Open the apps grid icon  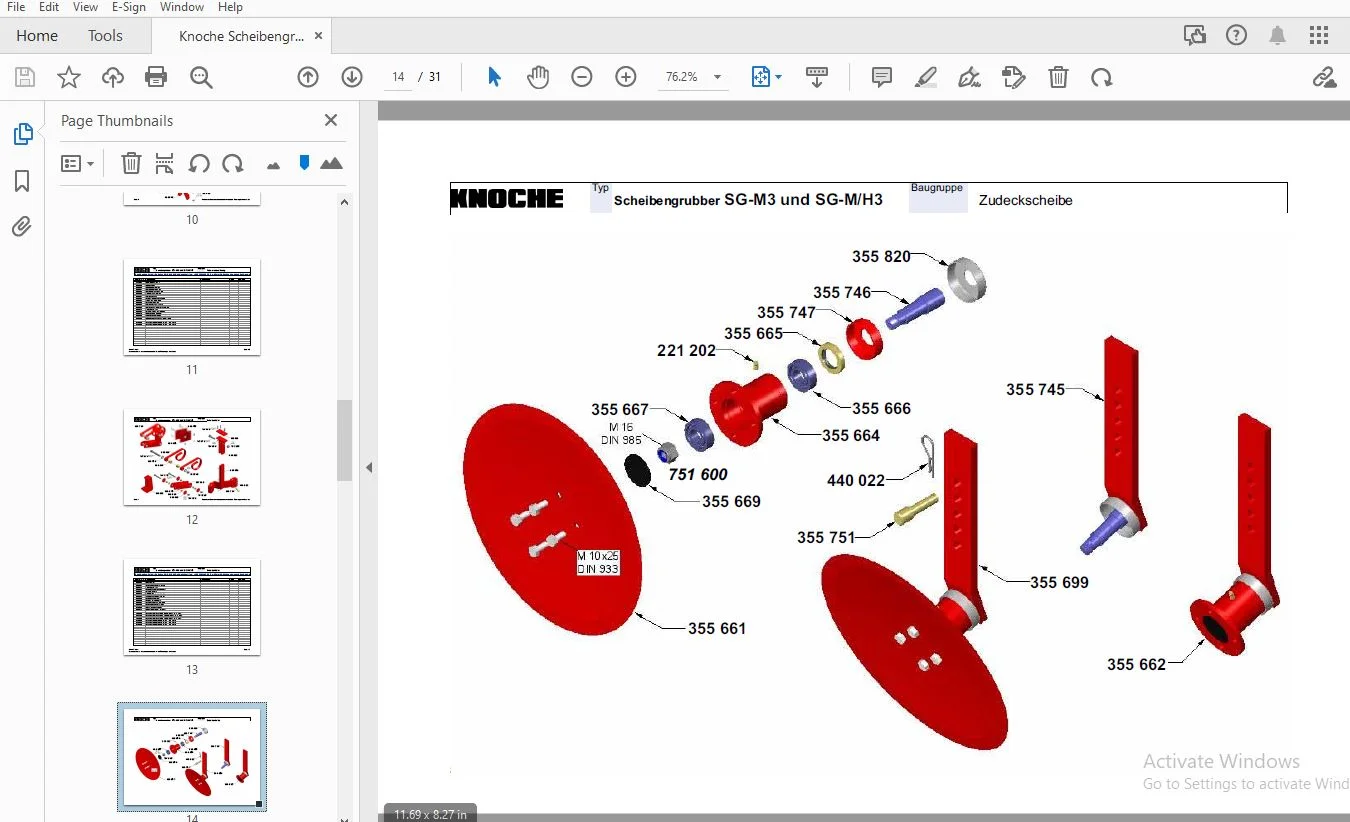(1319, 36)
